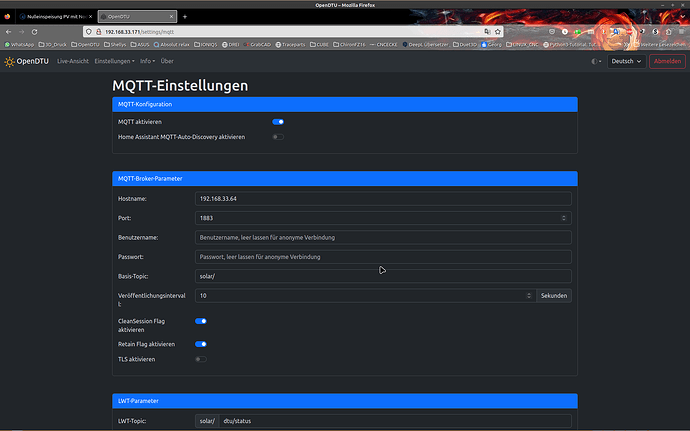Click the Port field stepper arrows
This screenshot has width=690, height=431.
pyautogui.click(x=564, y=218)
